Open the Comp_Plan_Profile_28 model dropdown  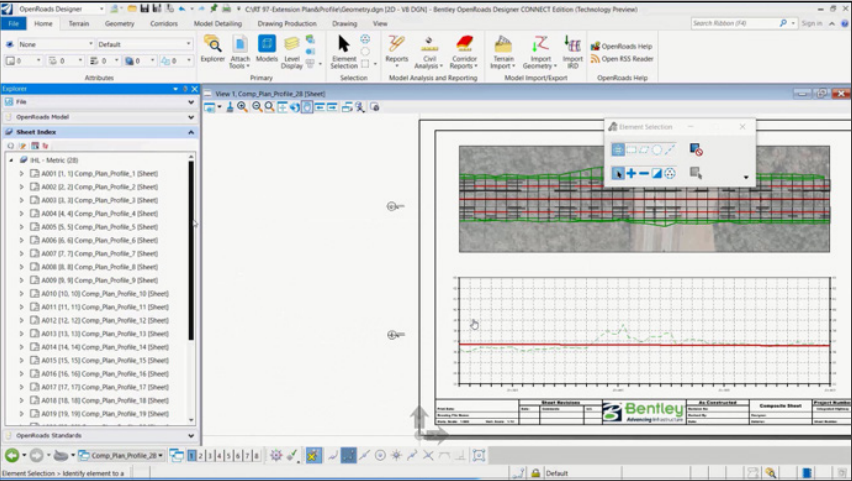[120, 455]
